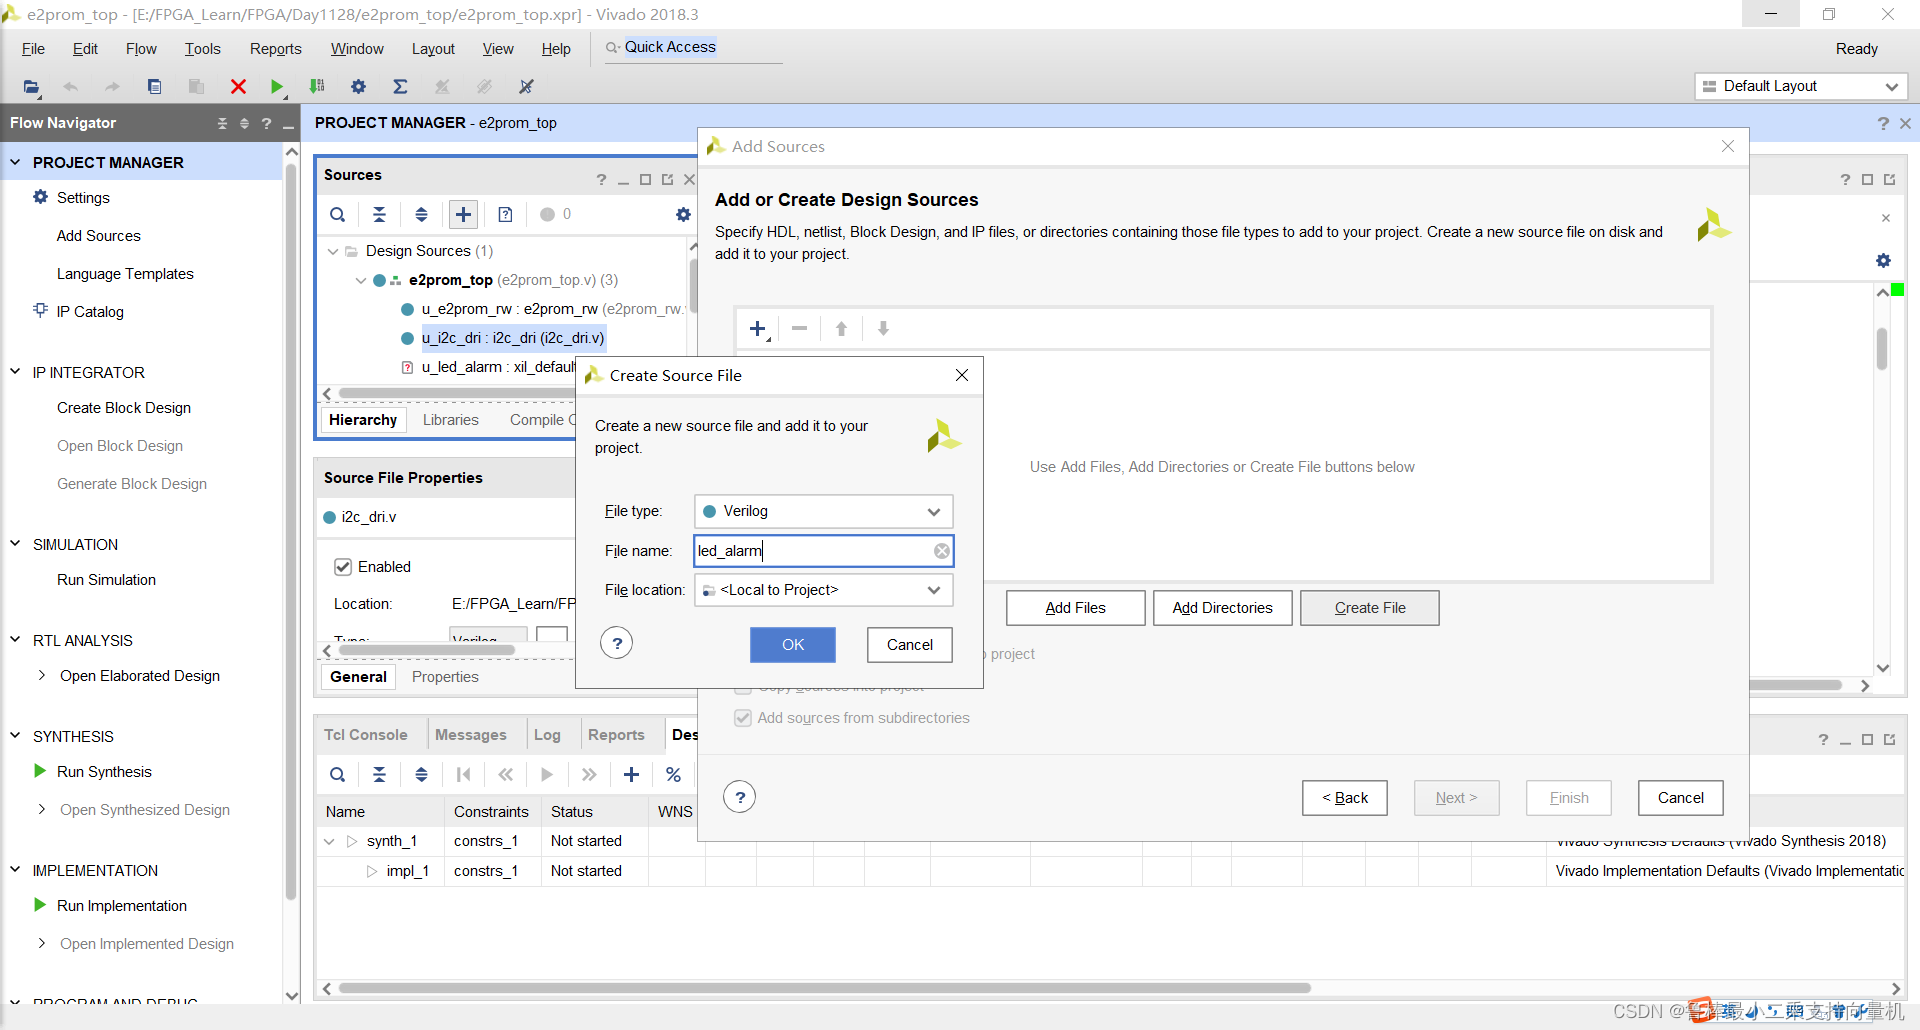Click the plus icon in Design Runs toolbar

coord(631,774)
